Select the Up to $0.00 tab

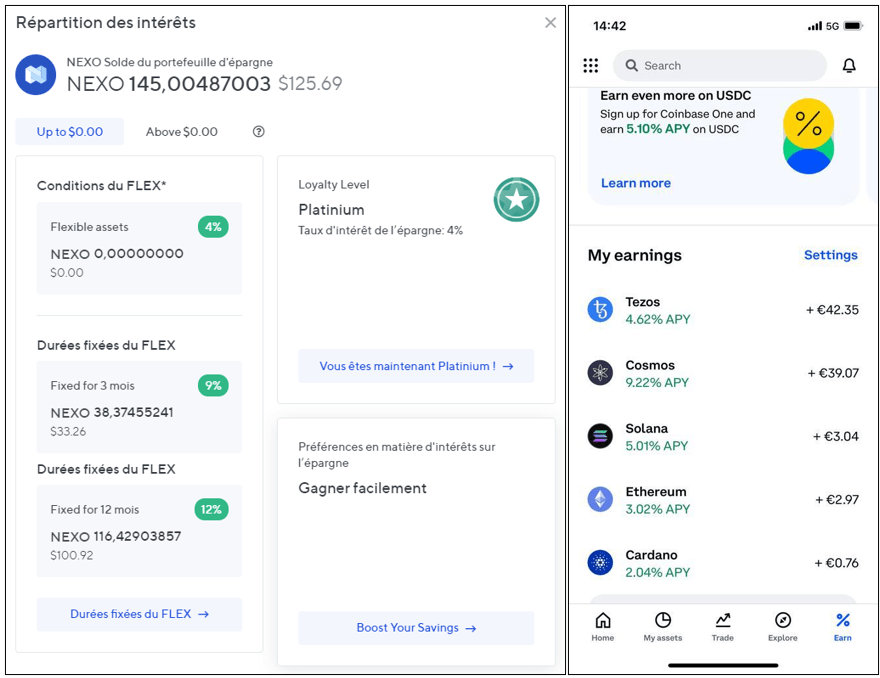[x=70, y=132]
